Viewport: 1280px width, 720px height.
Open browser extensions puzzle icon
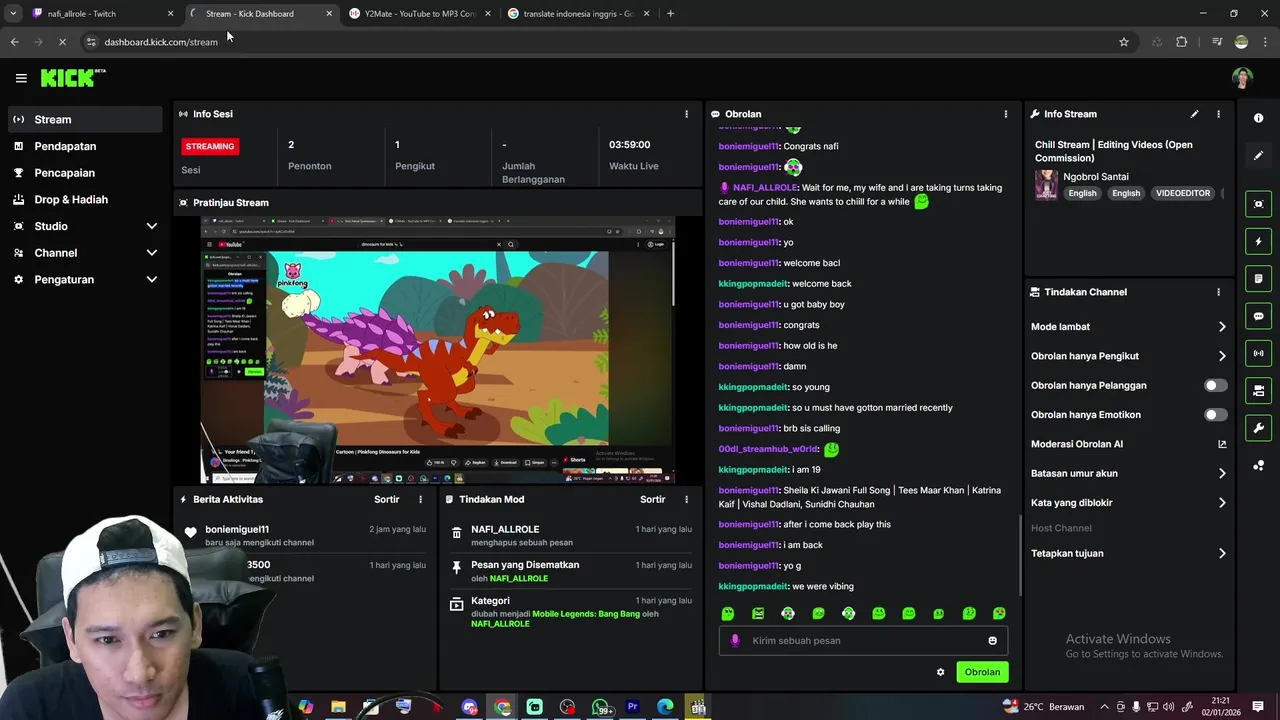1182,42
